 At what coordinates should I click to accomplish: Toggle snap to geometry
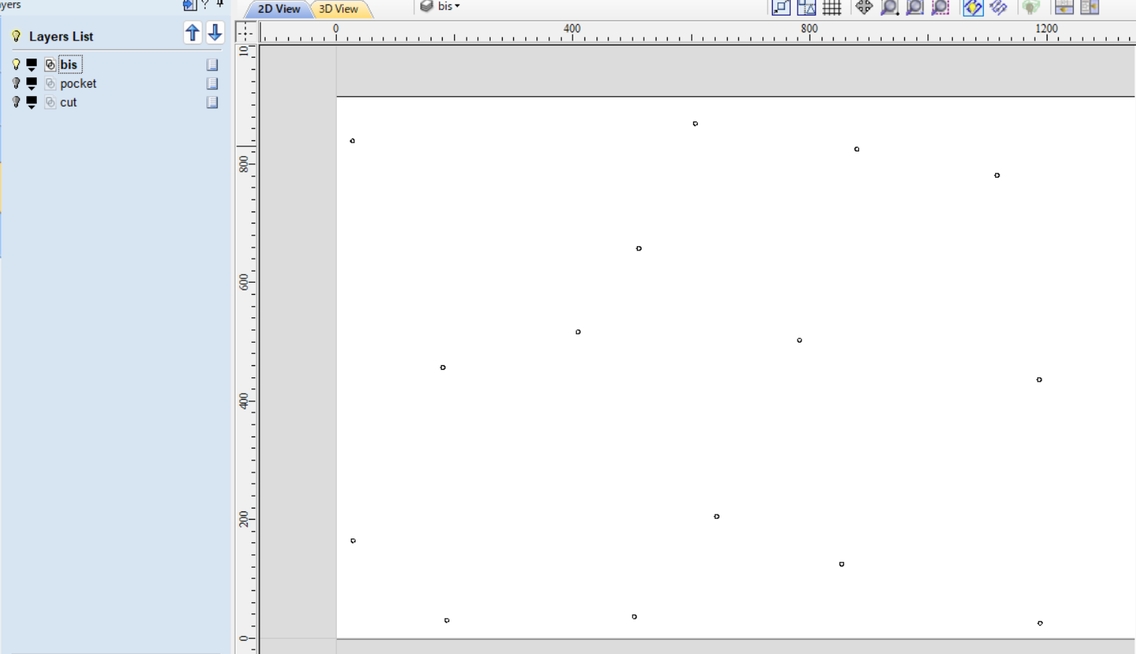[x=781, y=7]
